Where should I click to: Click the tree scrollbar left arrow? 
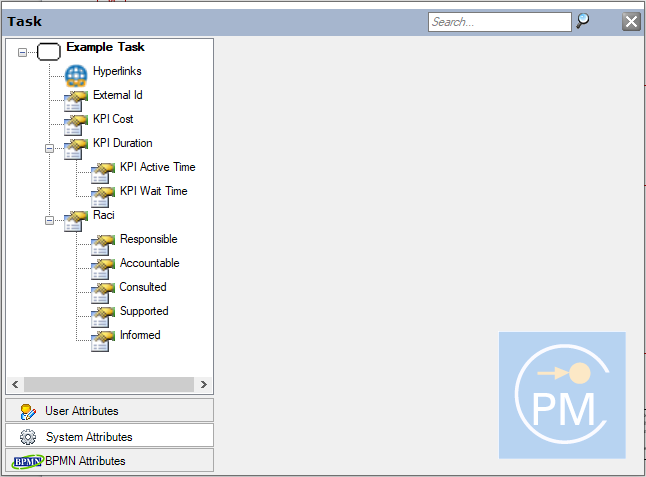(x=15, y=384)
